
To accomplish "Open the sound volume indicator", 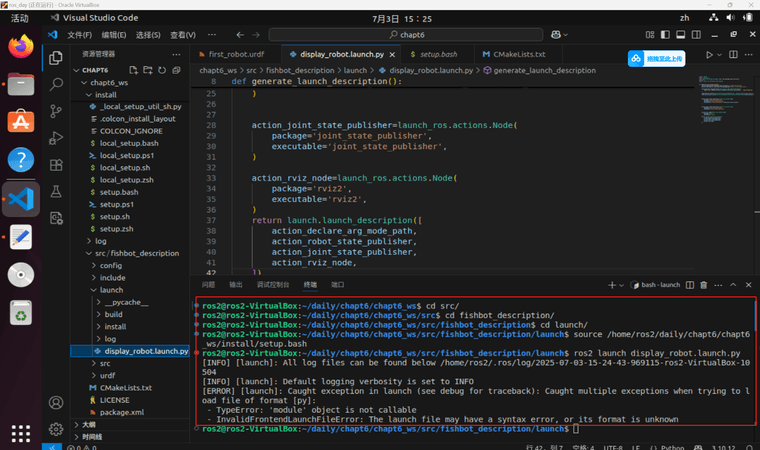I will tap(730, 18).
